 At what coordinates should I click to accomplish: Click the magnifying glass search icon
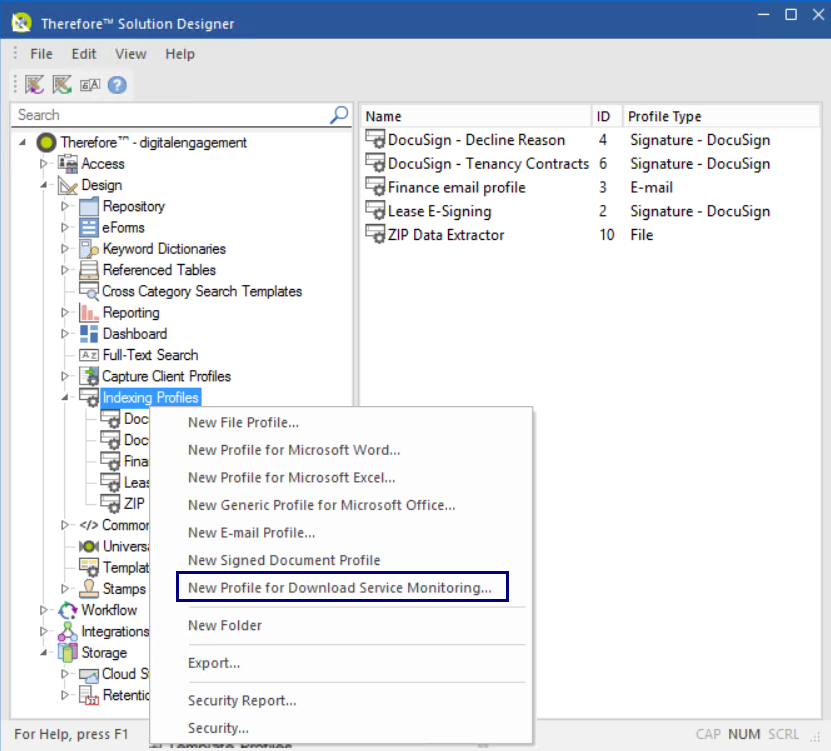(x=339, y=114)
